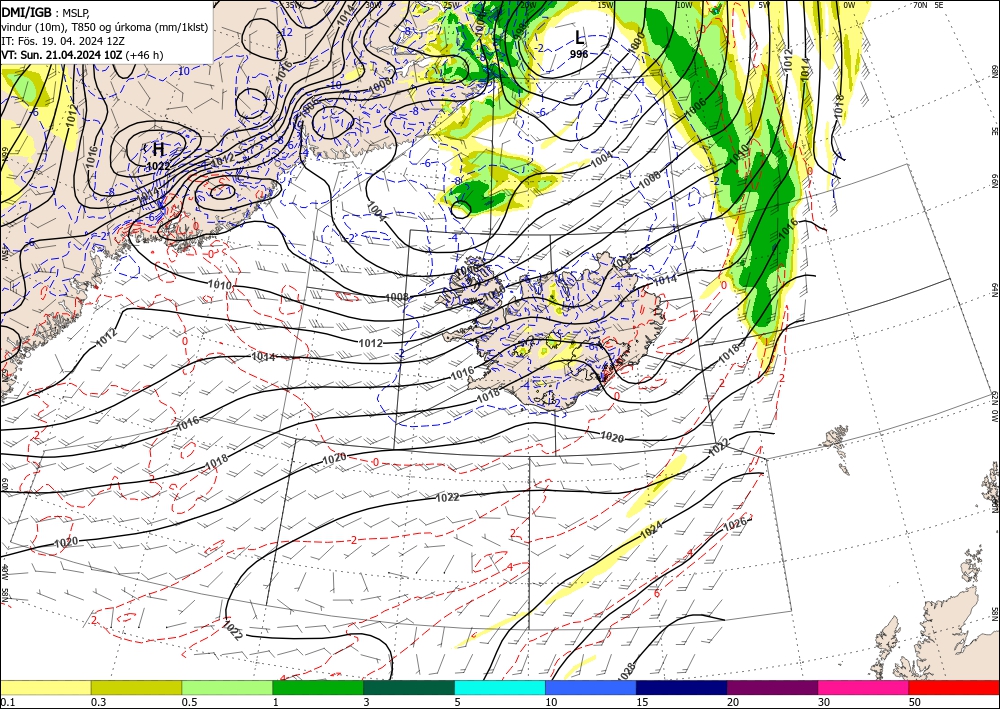The height and width of the screenshot is (709, 1000).
Task: Click the 'H' high pressure marker
Action: click(x=158, y=150)
